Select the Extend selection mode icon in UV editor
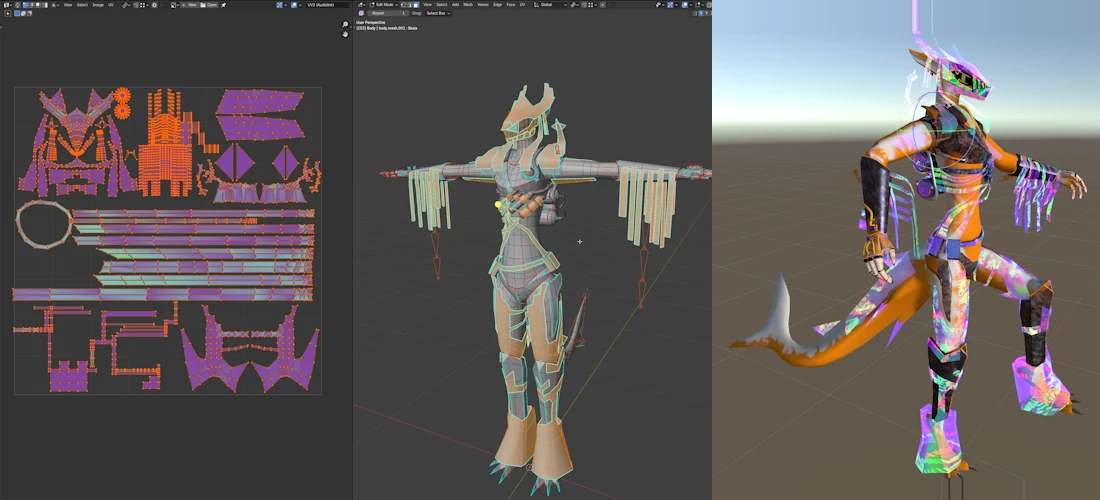The width and height of the screenshot is (1100, 500). (23, 13)
